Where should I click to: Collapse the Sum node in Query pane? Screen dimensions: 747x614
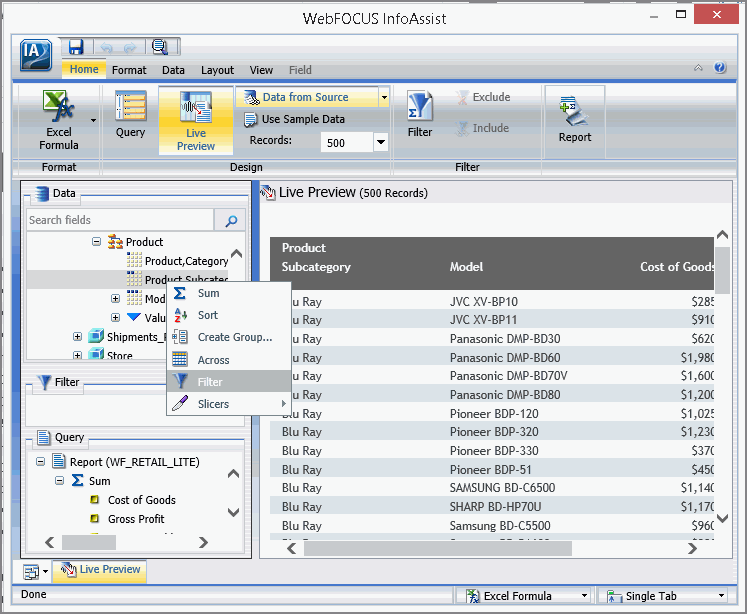click(x=60, y=481)
